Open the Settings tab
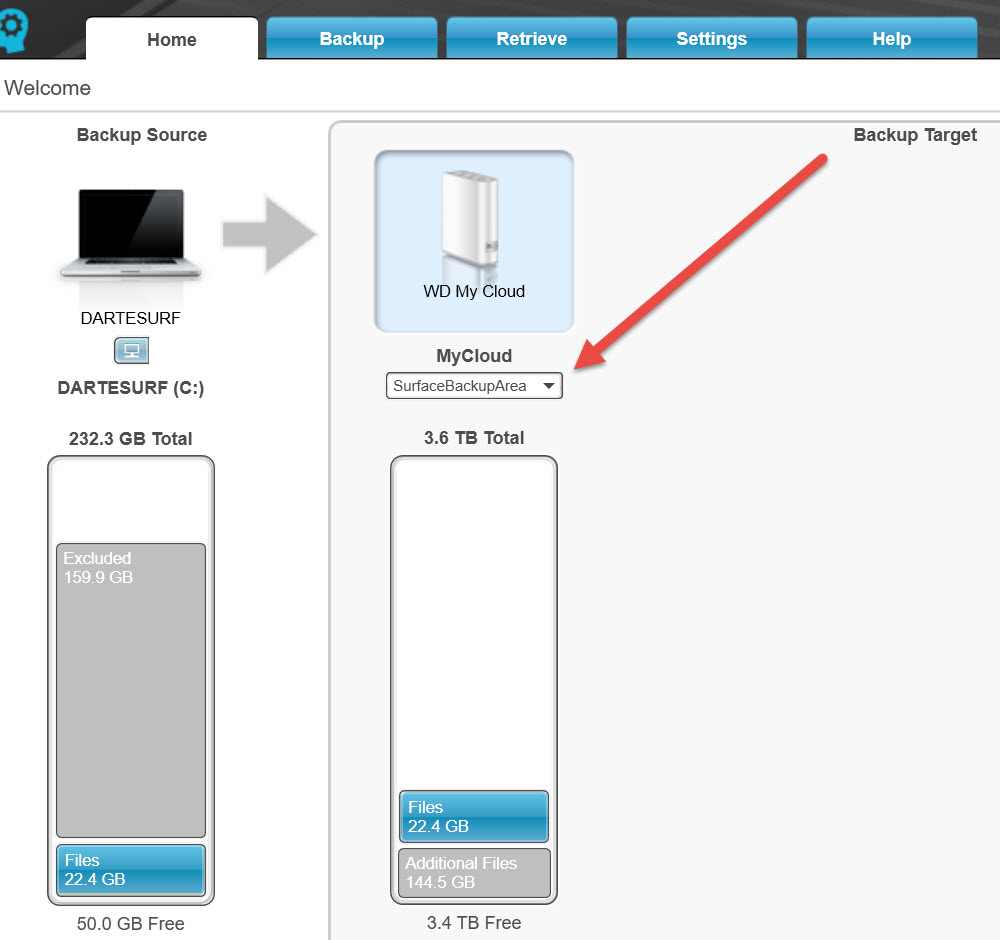The width and height of the screenshot is (1000, 940). (x=711, y=39)
